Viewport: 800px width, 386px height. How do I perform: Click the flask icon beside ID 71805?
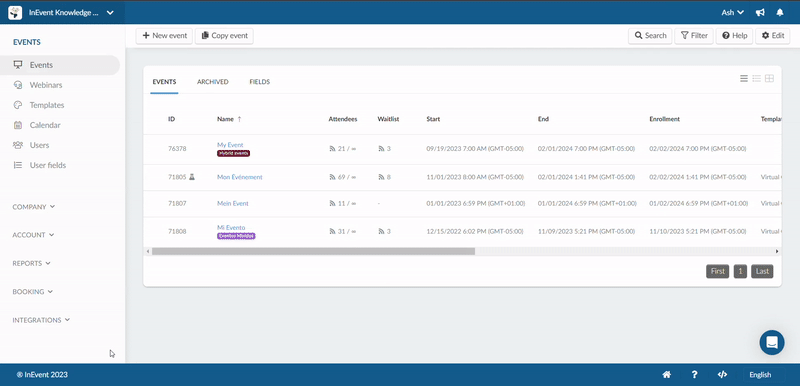click(192, 177)
